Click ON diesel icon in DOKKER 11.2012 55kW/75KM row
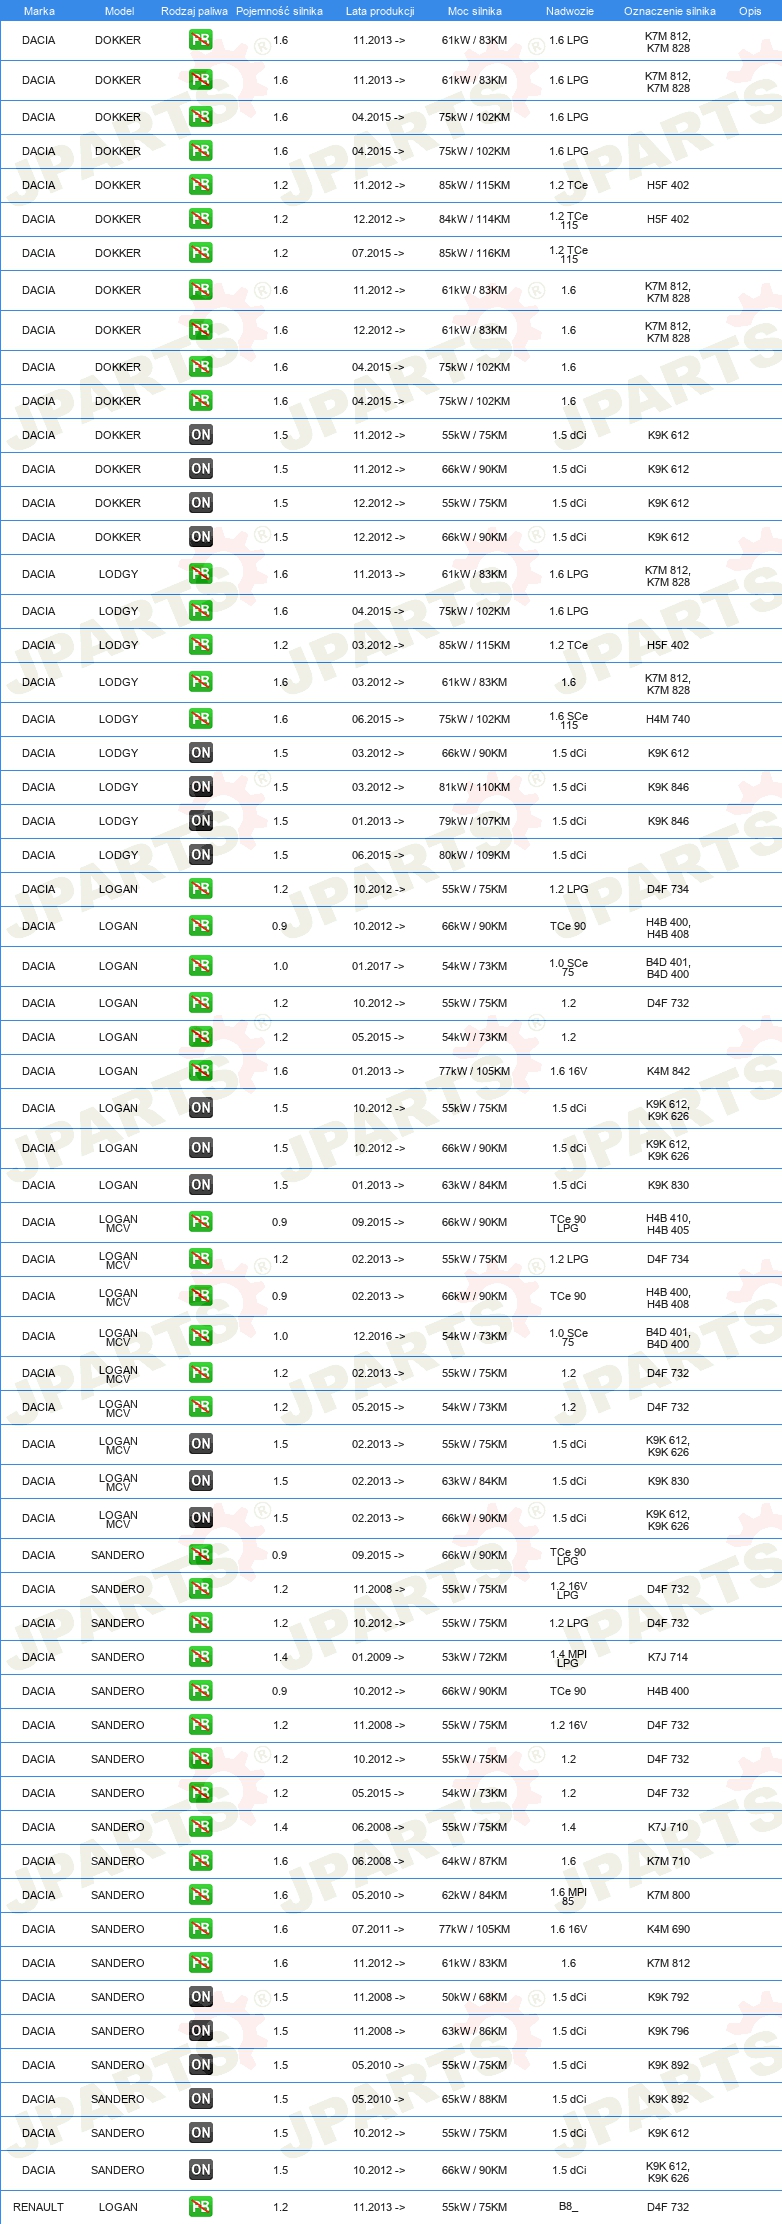Image resolution: width=782 pixels, height=2224 pixels. pyautogui.click(x=200, y=435)
